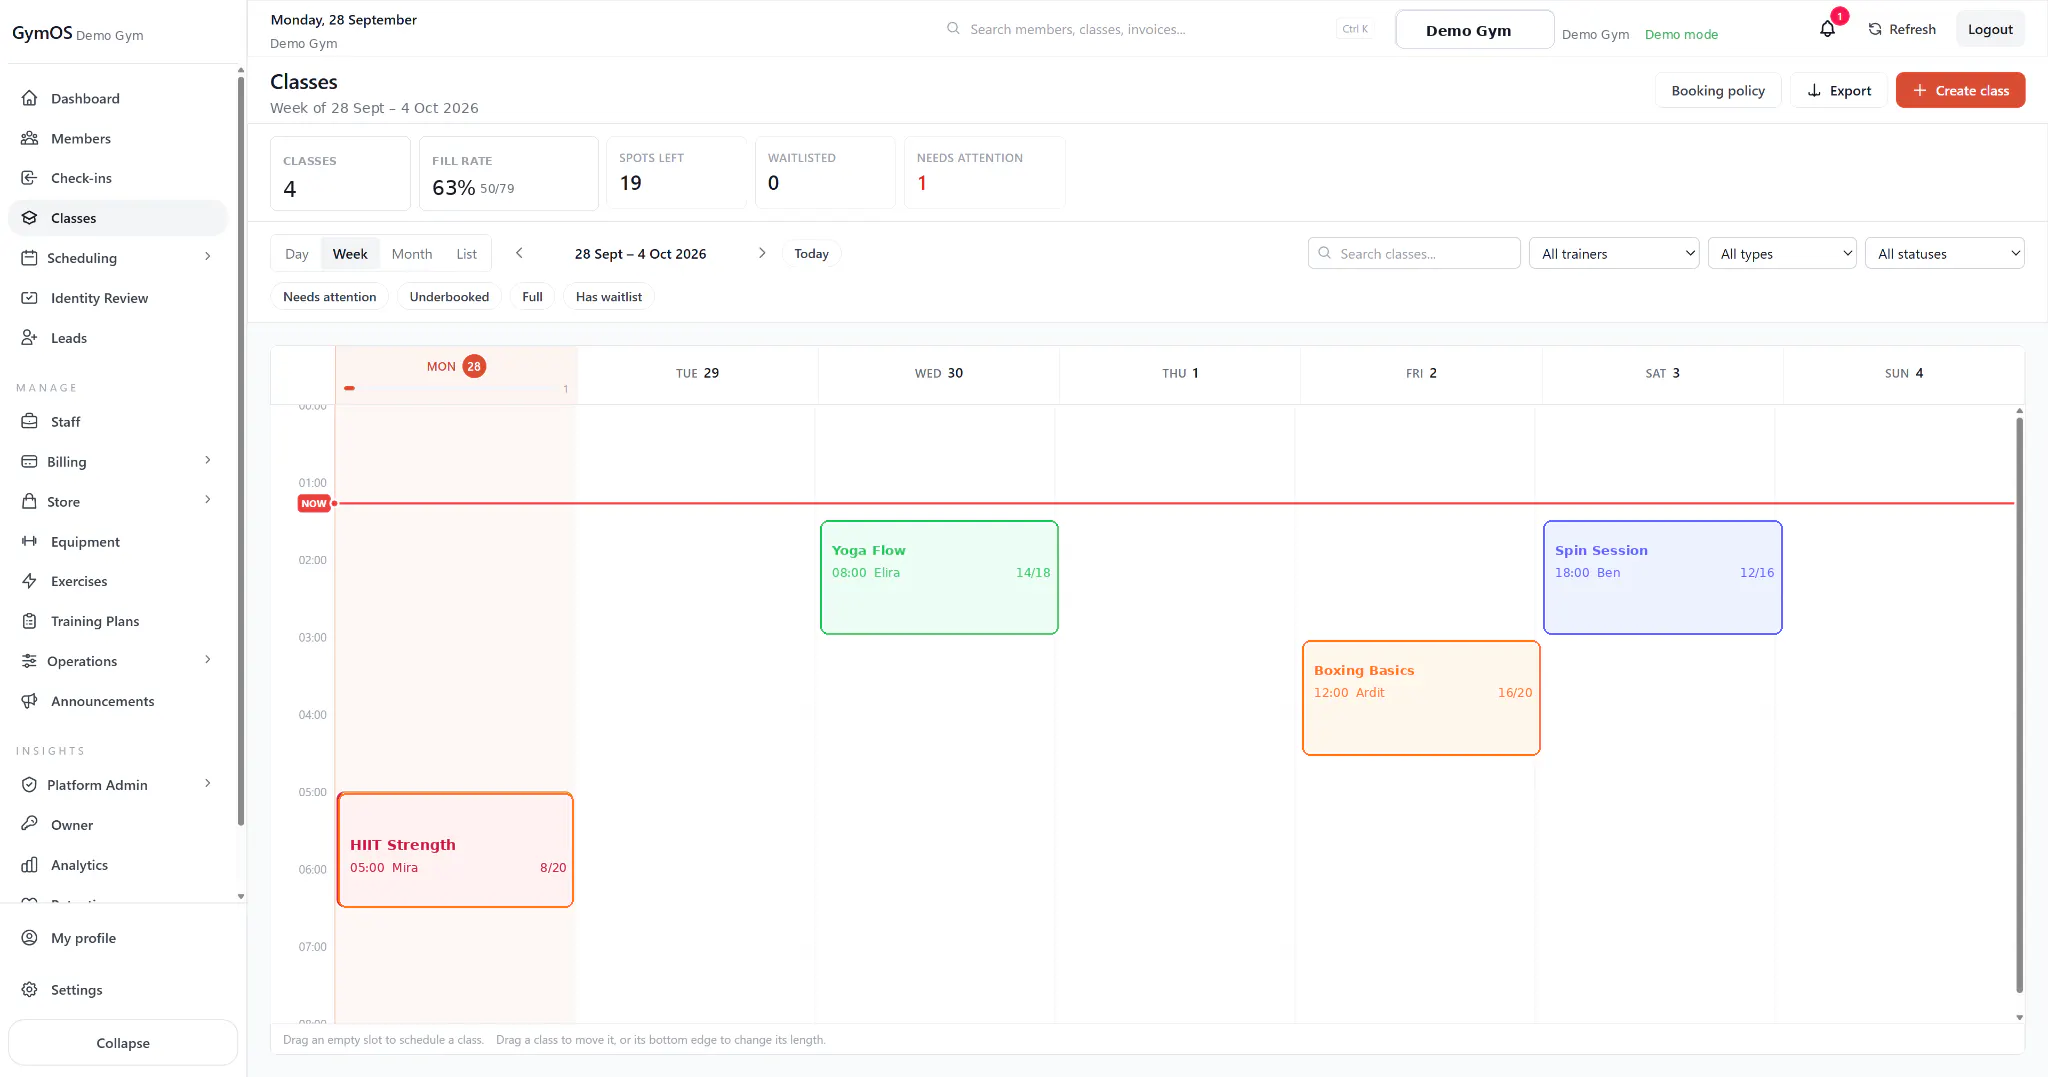This screenshot has height=1077, width=2048.
Task: Click the Store bag icon
Action: click(x=30, y=502)
